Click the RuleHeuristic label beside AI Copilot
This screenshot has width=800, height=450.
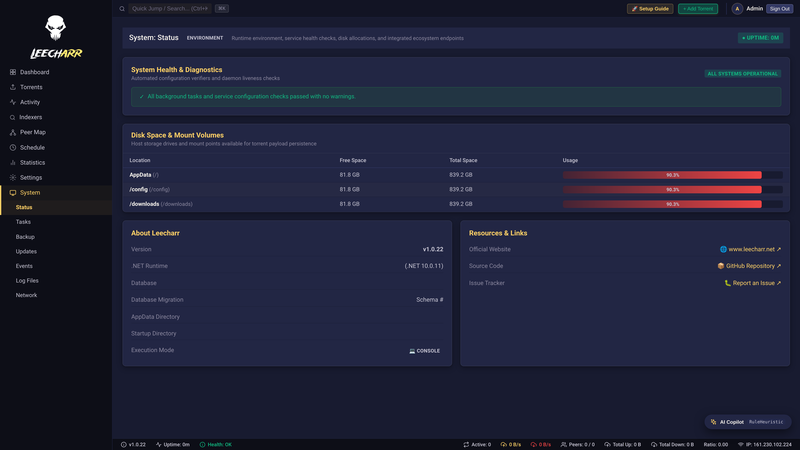766,422
